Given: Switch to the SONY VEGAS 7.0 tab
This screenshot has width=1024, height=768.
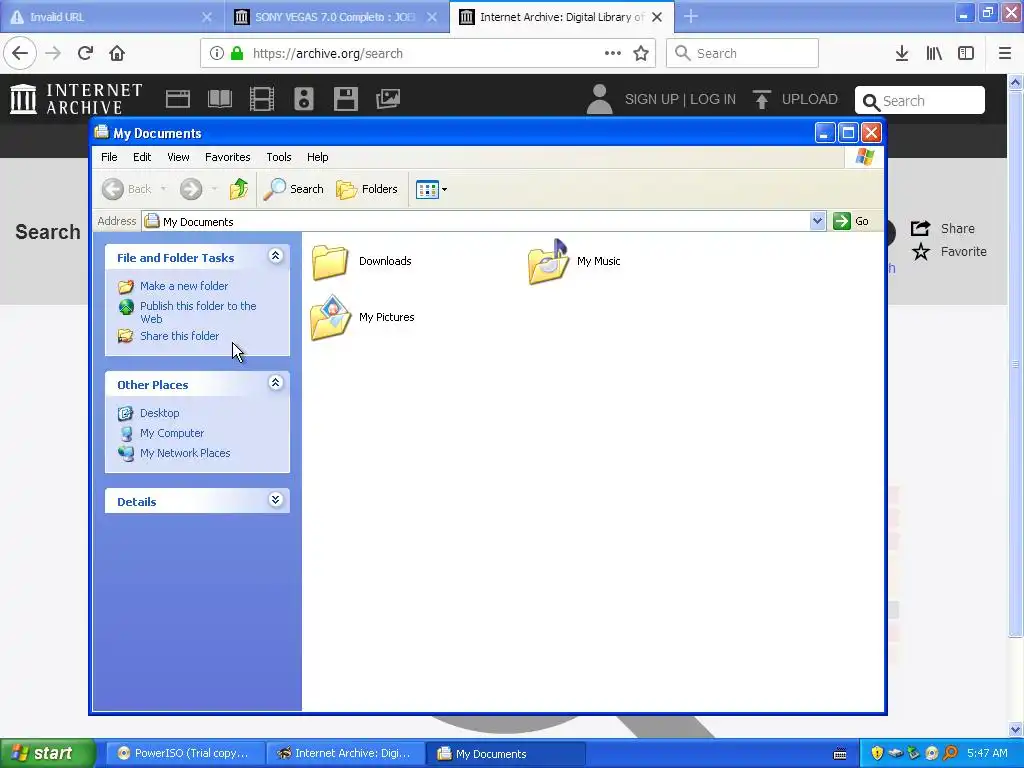Looking at the screenshot, I should click(336, 17).
